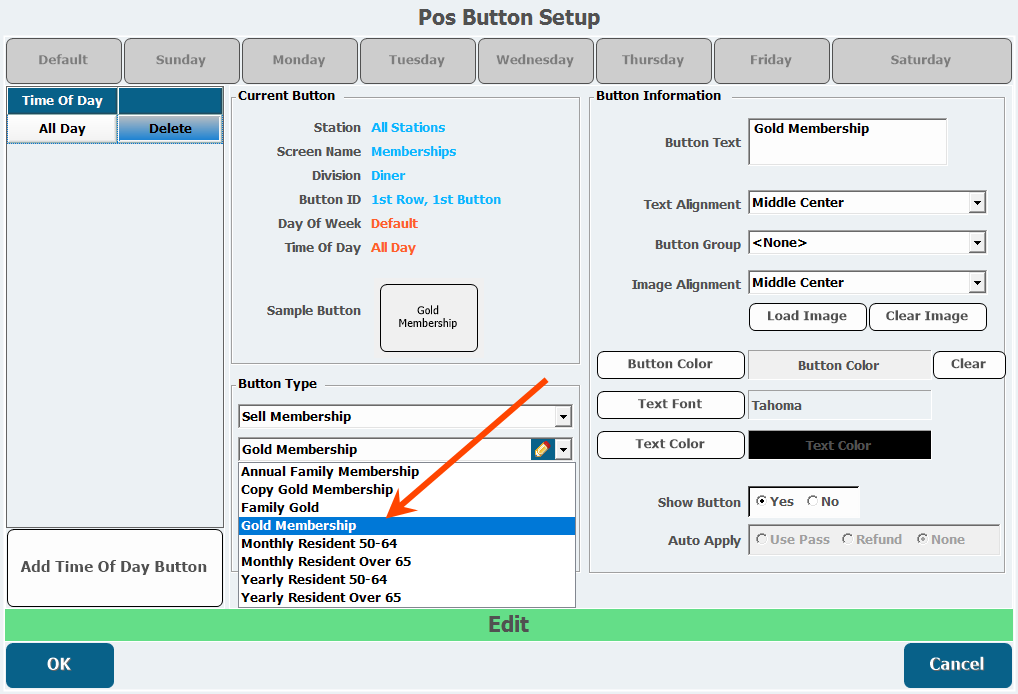Switch to the Sunday tab
The height and width of the screenshot is (694, 1018).
pyautogui.click(x=182, y=60)
